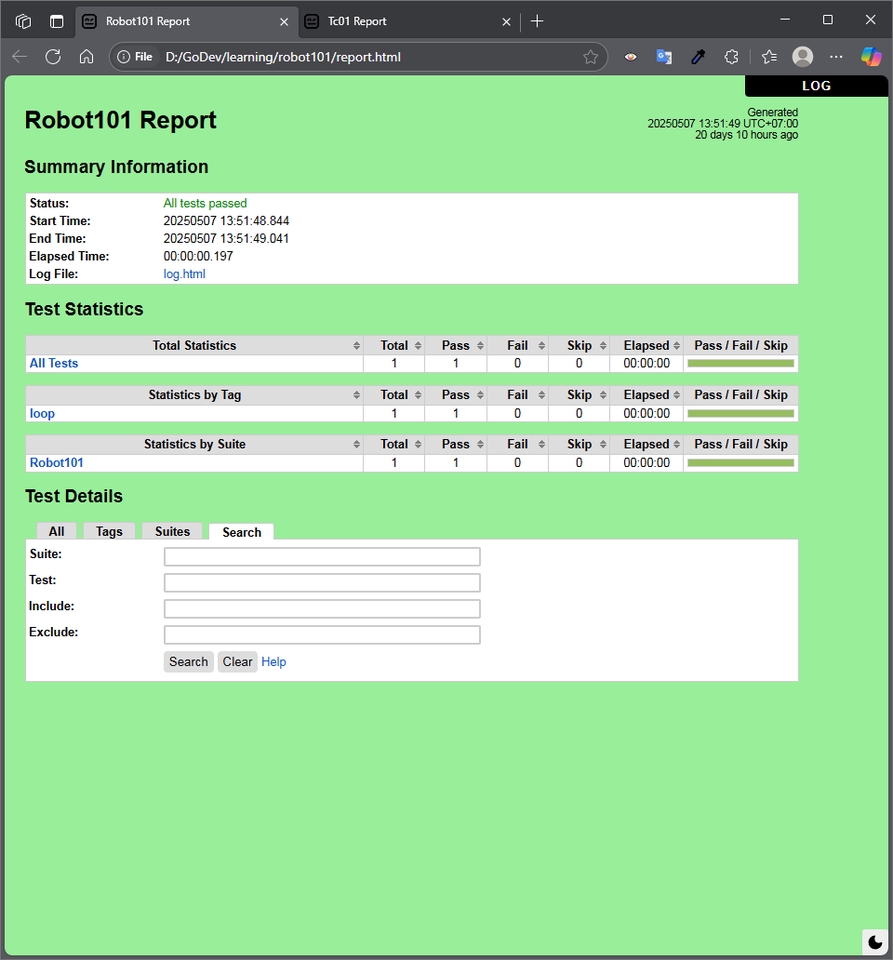Open the log.html link
This screenshot has width=893, height=960.
pos(184,274)
